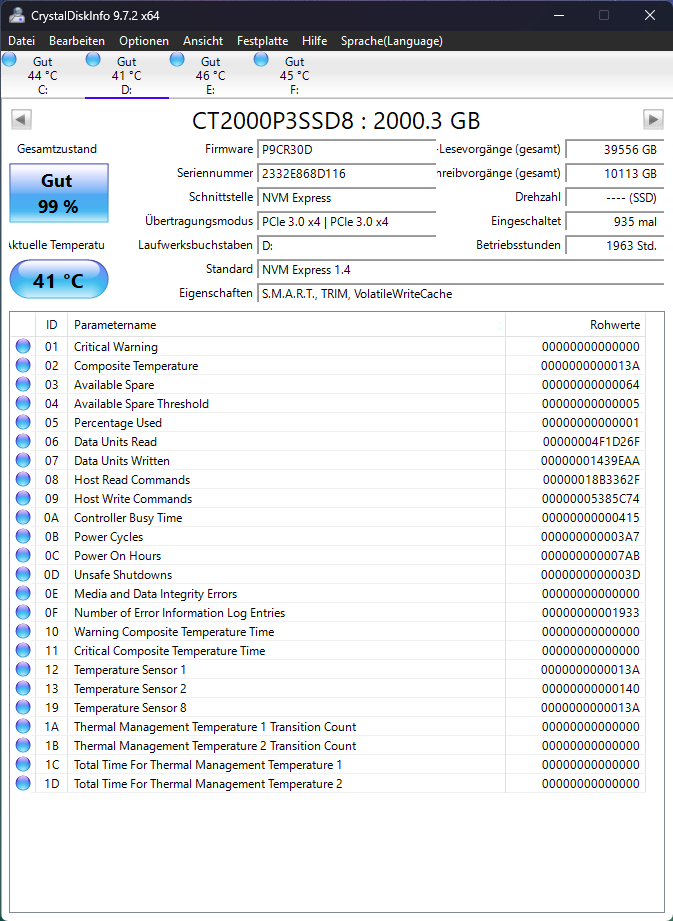Click status orb for Power On Hours row
Viewport: 673px width, 921px height.
point(23,556)
